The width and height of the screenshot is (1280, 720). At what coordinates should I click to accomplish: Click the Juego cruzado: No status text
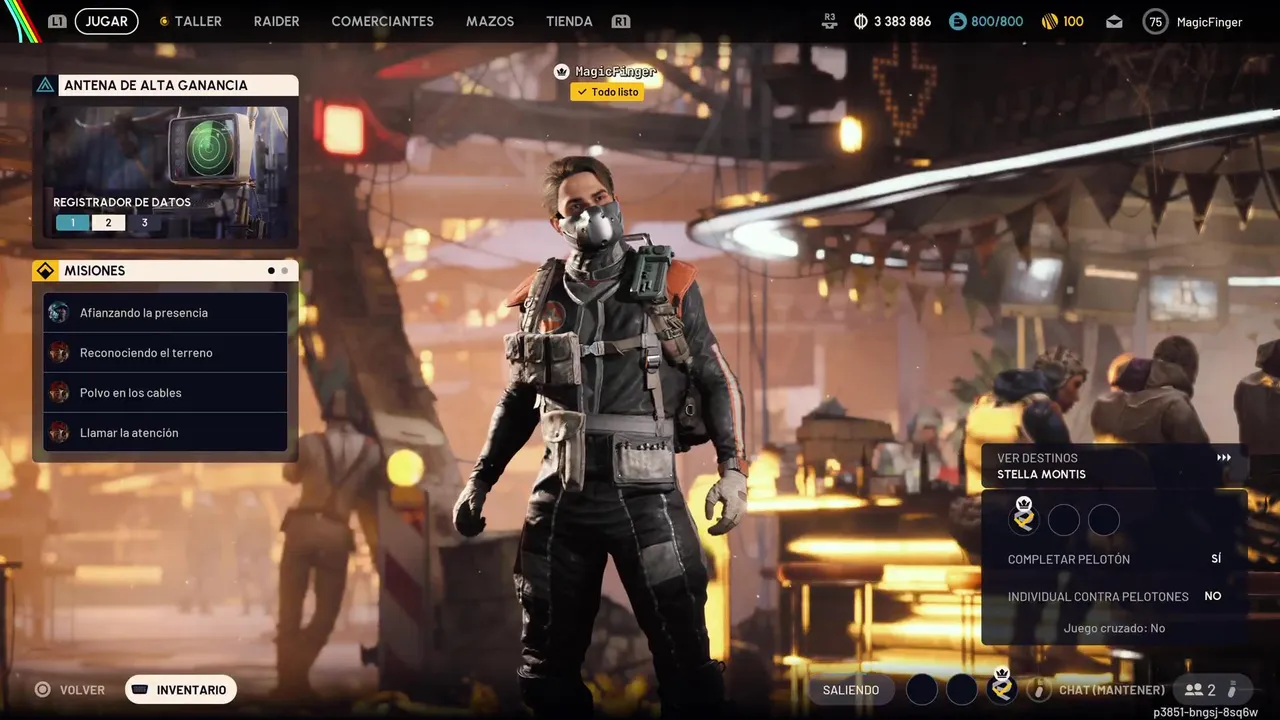tap(1114, 628)
